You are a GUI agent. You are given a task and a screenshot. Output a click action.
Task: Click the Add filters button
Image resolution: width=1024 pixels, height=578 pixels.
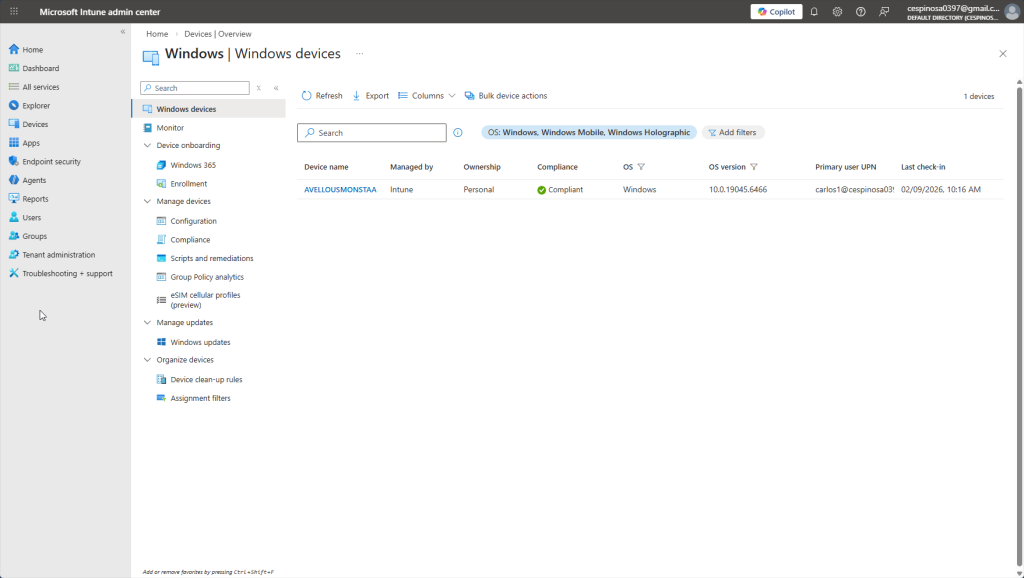coord(733,133)
